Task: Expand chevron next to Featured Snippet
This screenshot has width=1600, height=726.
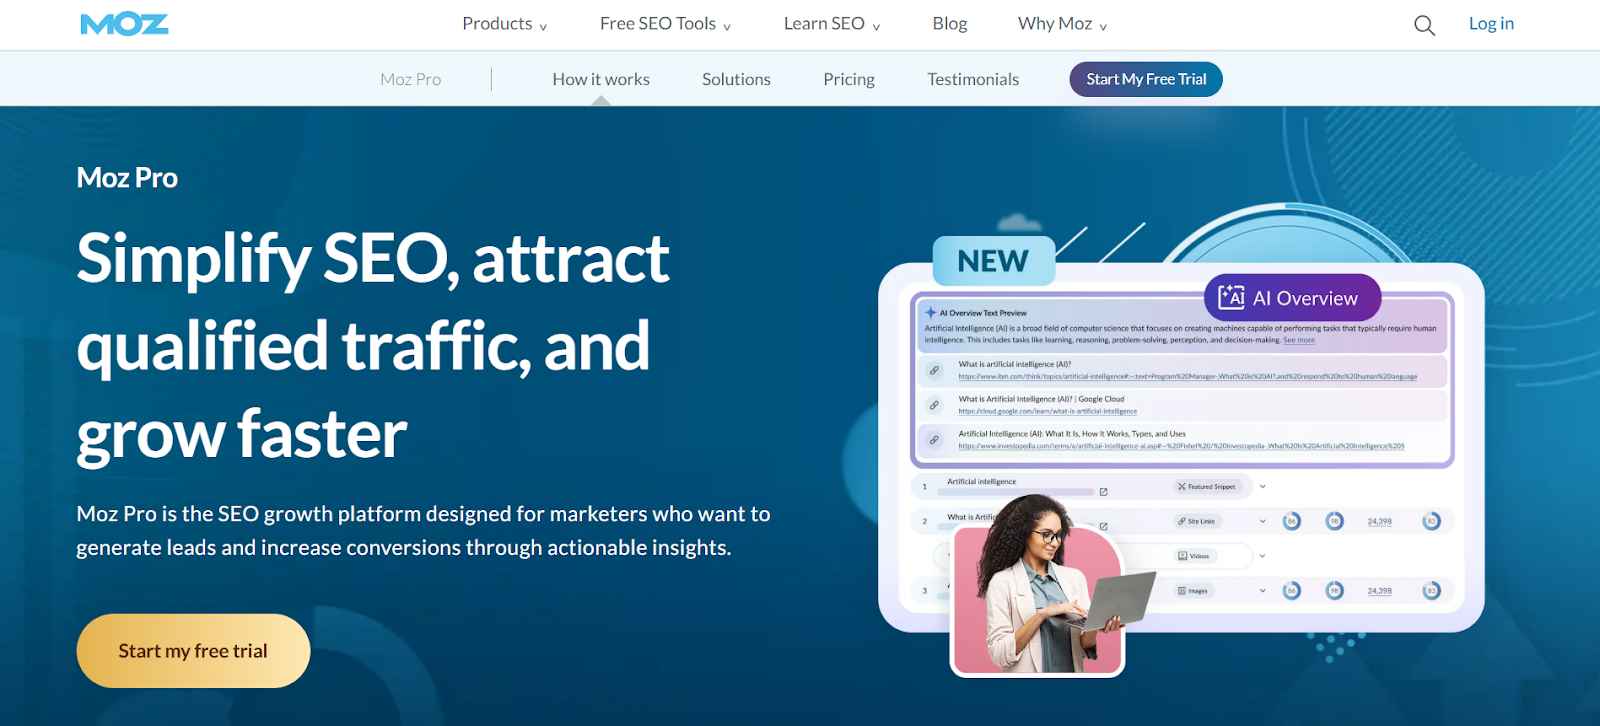Action: click(1263, 487)
